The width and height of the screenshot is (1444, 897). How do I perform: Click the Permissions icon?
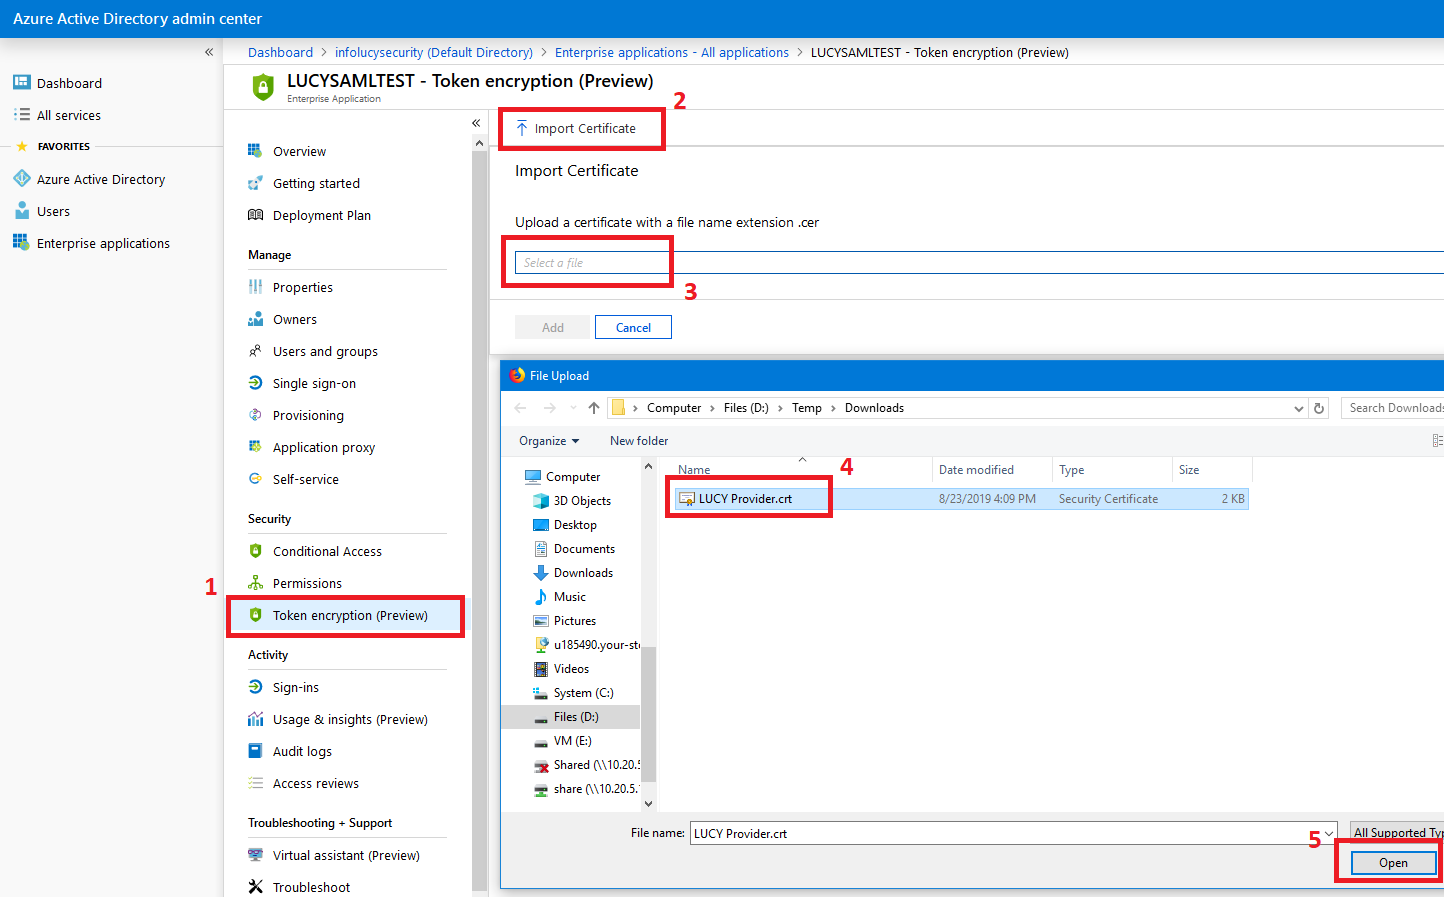255,583
